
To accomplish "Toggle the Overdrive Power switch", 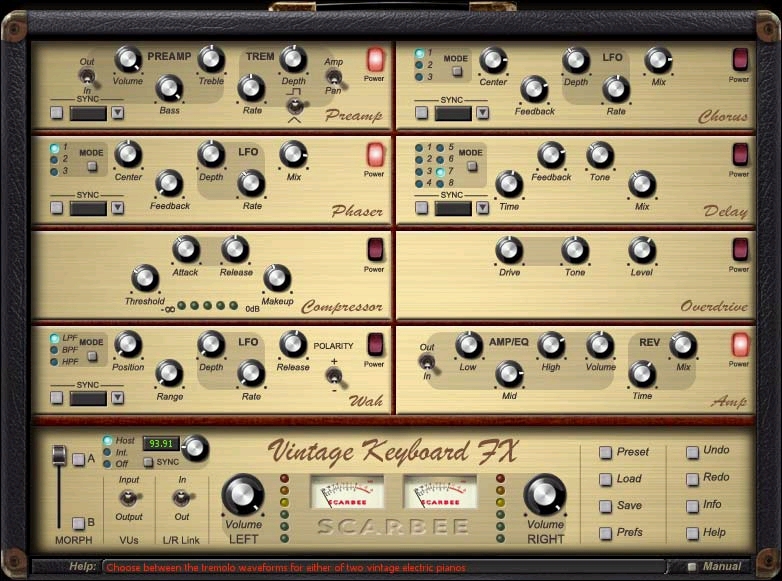I will [740, 249].
